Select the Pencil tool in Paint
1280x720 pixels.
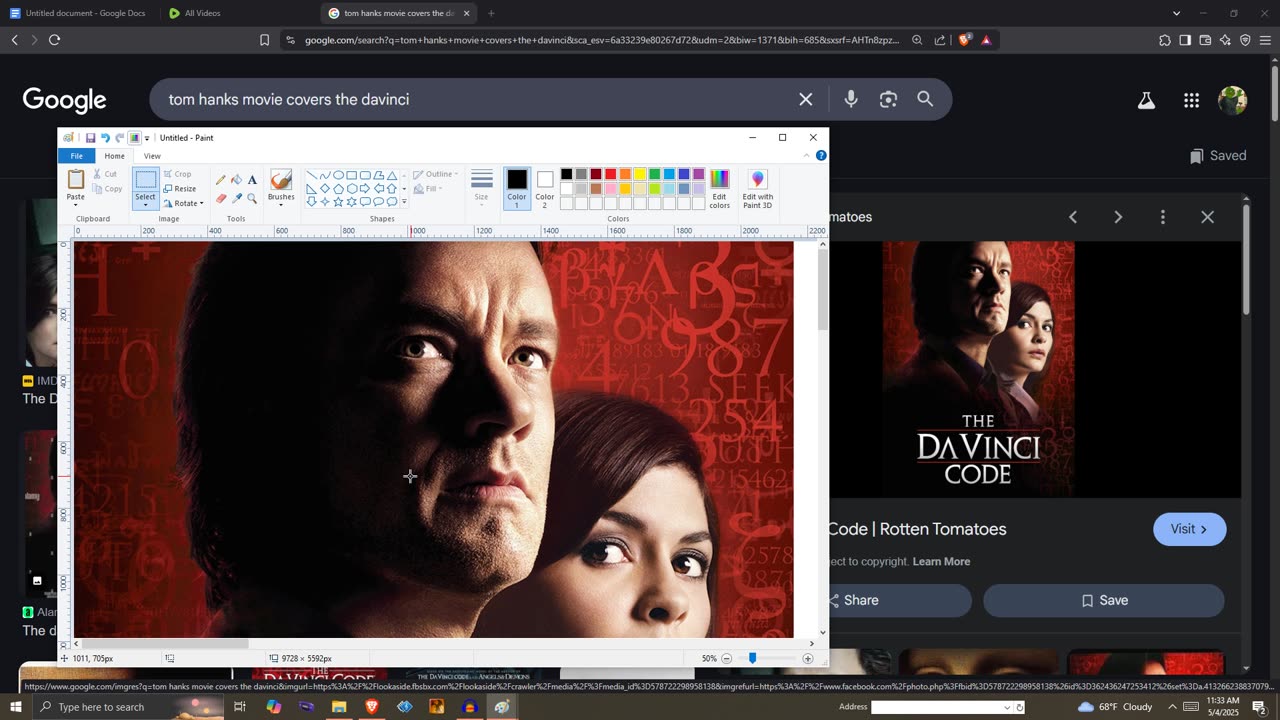coord(221,180)
